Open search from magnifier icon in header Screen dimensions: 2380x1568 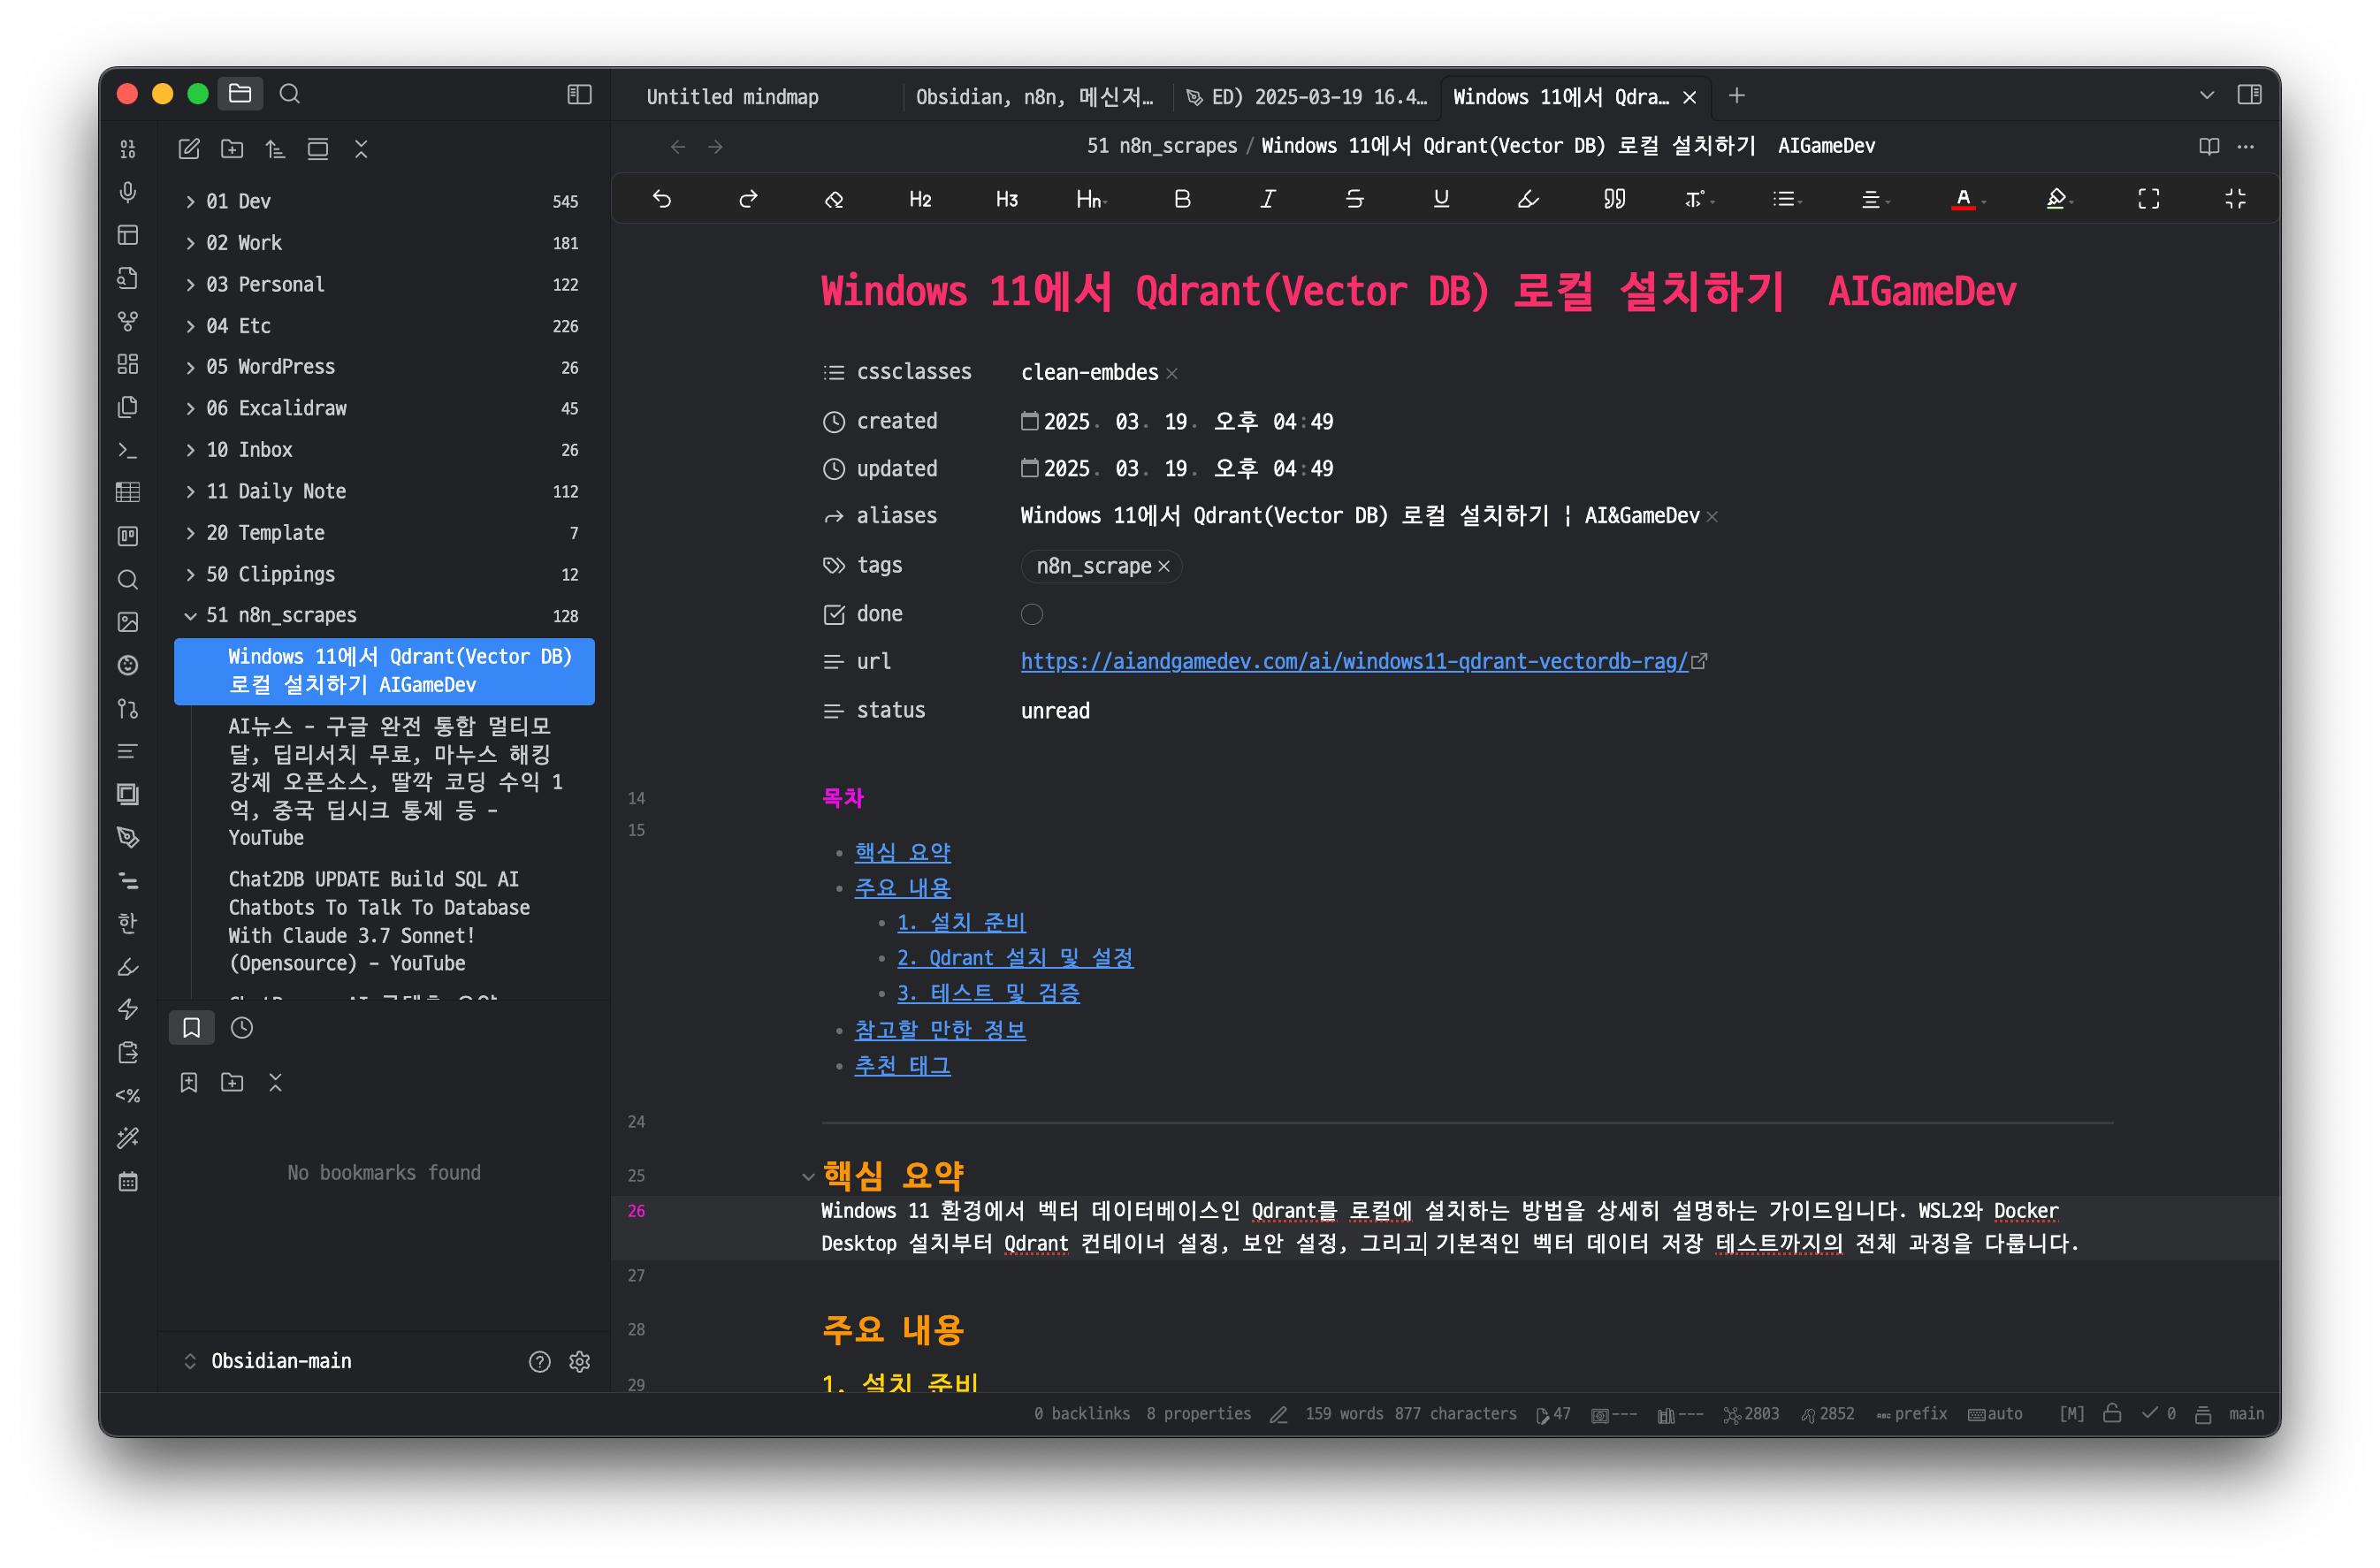coord(290,94)
